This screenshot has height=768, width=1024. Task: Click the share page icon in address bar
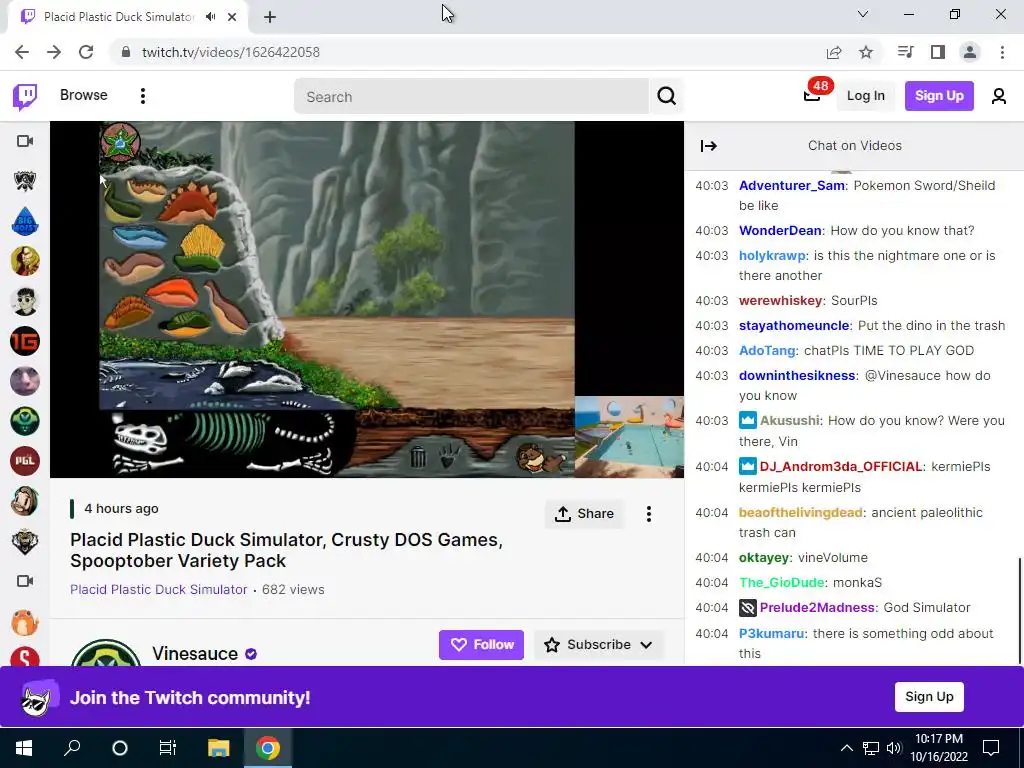(x=834, y=52)
